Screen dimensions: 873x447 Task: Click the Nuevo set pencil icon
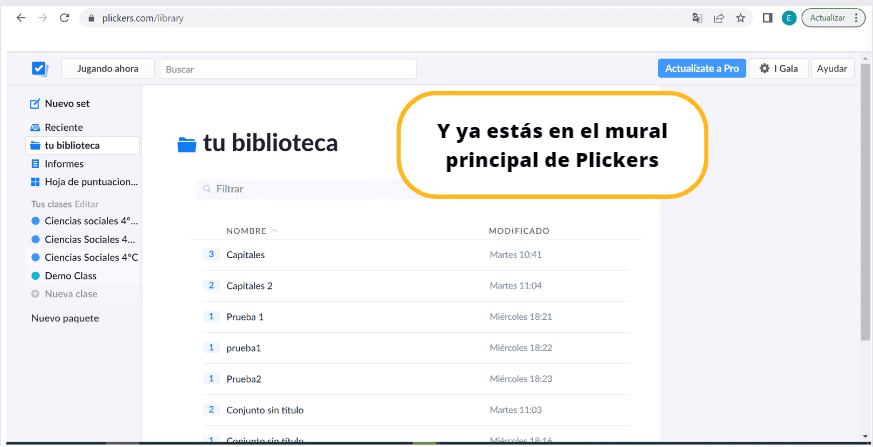tap(35, 104)
